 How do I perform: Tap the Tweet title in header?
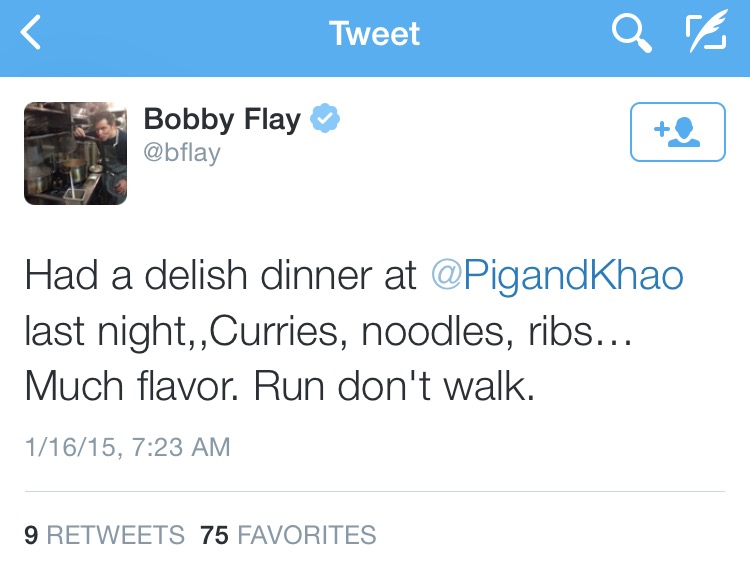point(375,35)
